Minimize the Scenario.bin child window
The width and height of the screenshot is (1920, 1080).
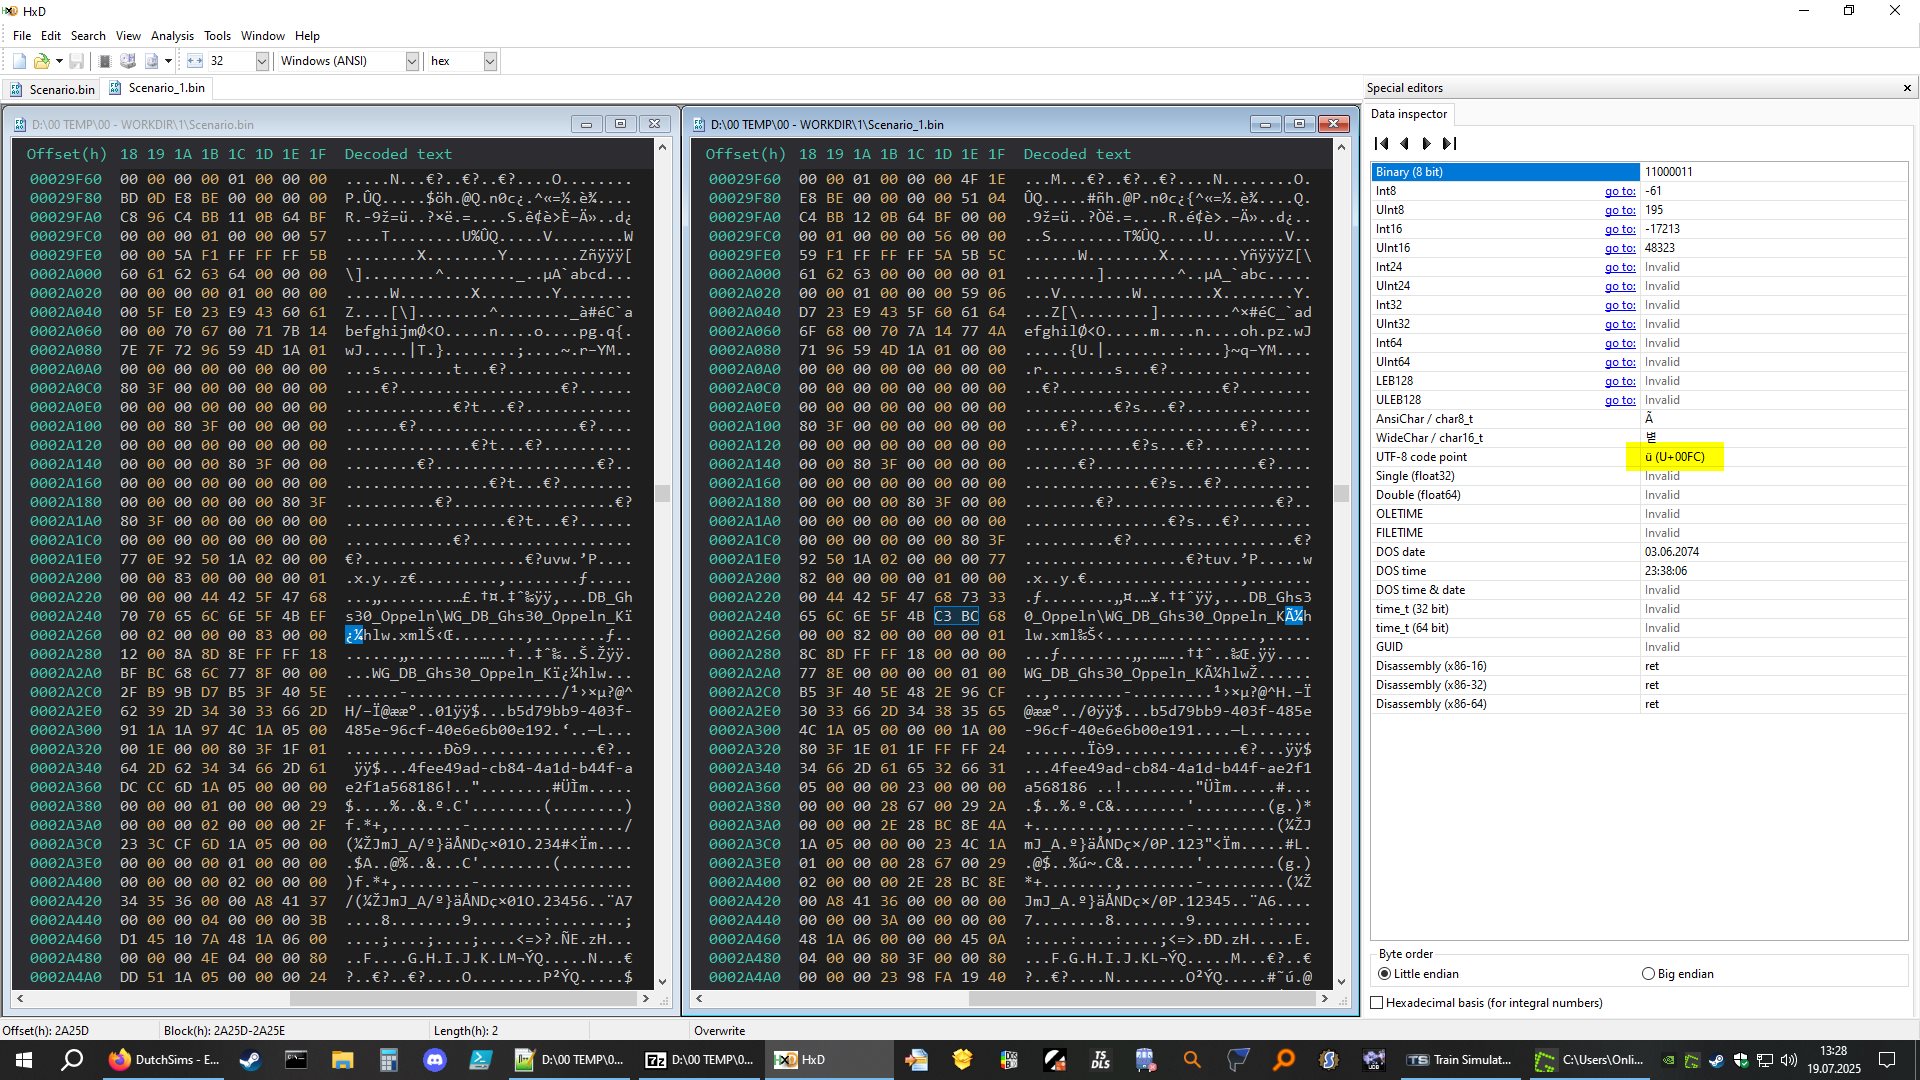(586, 124)
